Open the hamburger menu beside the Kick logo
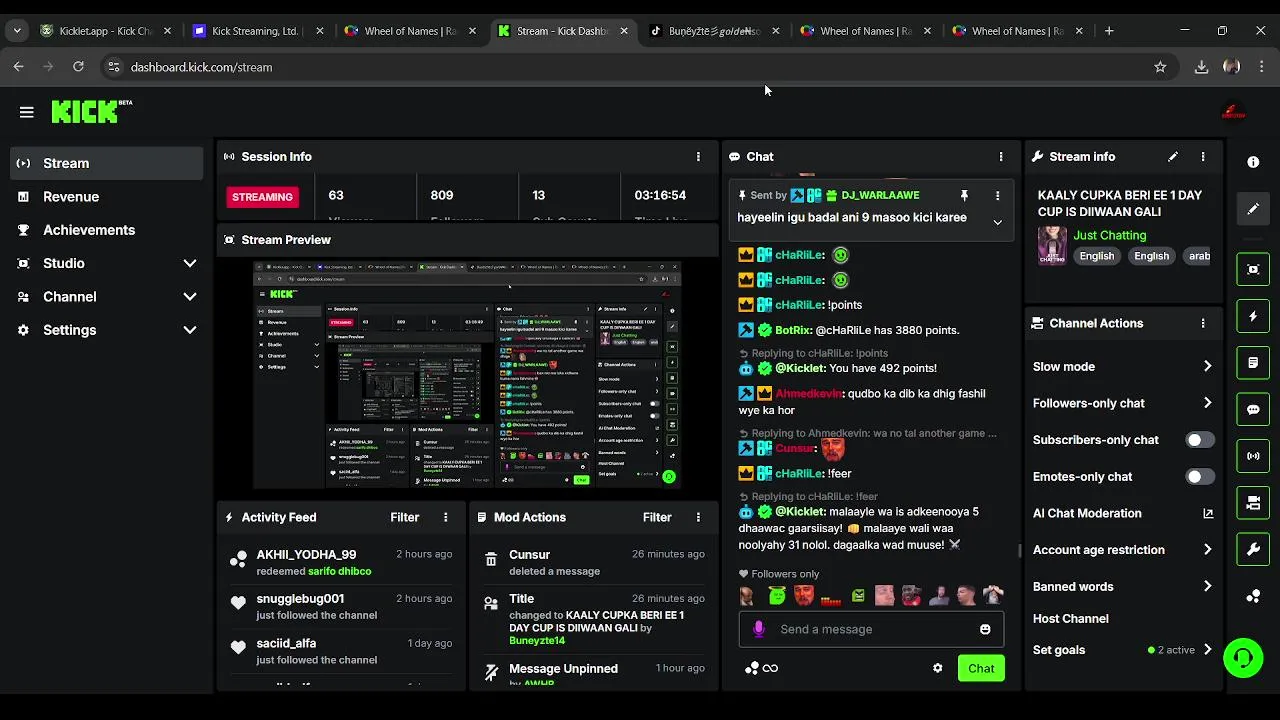The width and height of the screenshot is (1280, 720). coord(26,112)
